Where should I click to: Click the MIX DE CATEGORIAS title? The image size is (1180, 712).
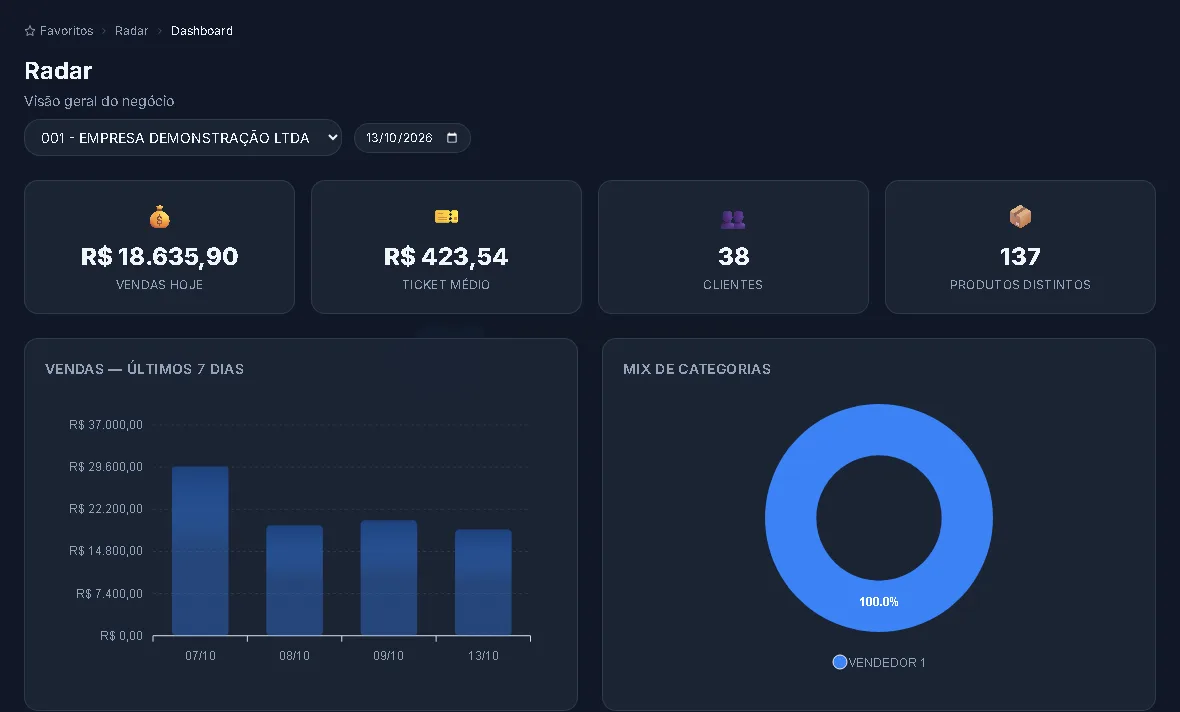click(x=697, y=369)
